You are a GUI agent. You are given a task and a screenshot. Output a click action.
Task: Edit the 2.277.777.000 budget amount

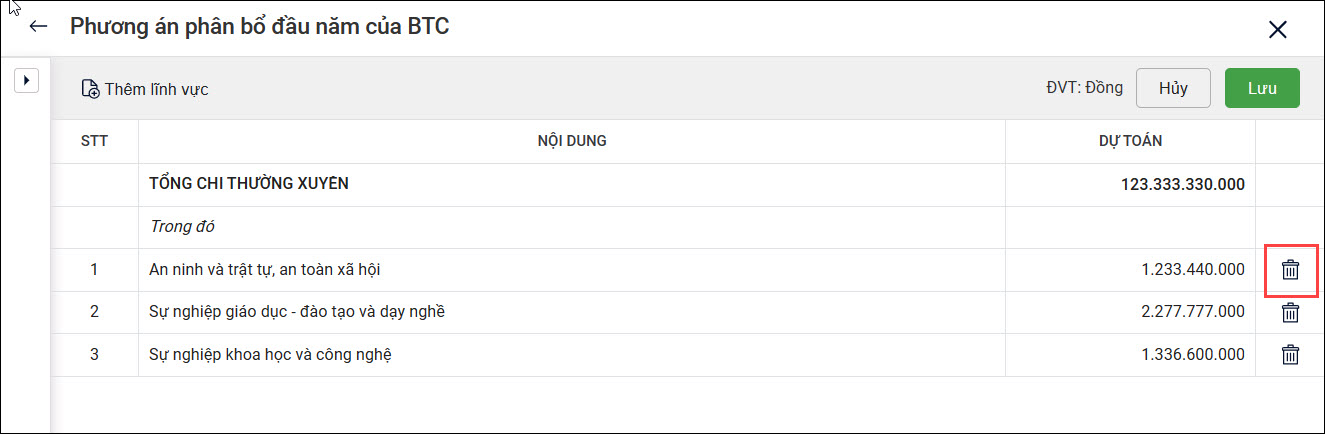pyautogui.click(x=1192, y=312)
